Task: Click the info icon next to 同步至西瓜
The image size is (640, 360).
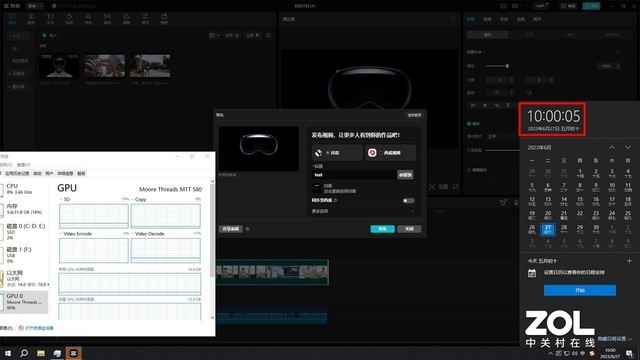Action: (x=336, y=200)
